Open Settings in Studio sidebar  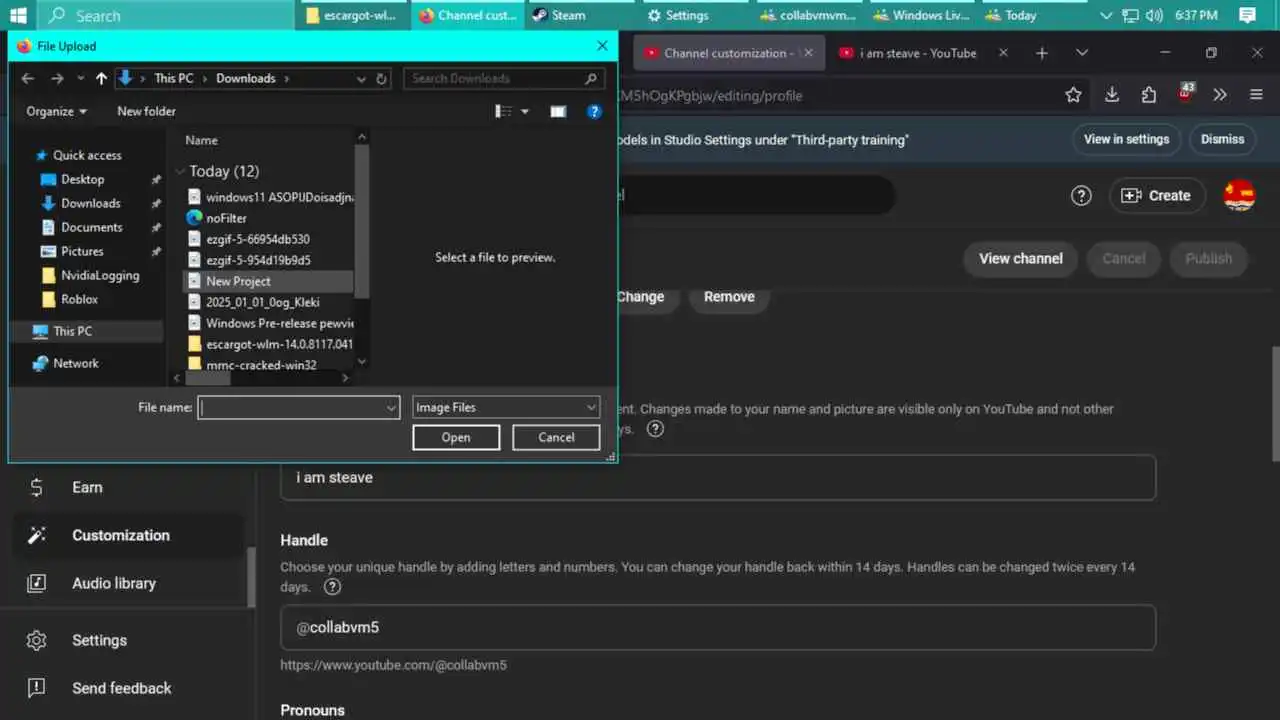click(127, 640)
